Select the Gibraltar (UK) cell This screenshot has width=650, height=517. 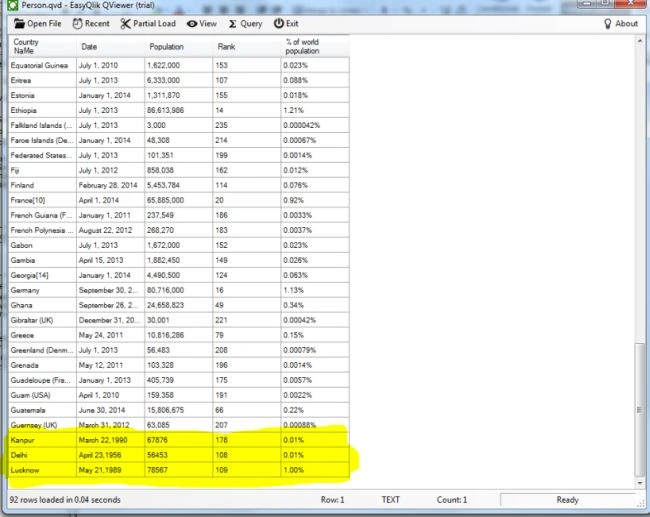[42, 320]
